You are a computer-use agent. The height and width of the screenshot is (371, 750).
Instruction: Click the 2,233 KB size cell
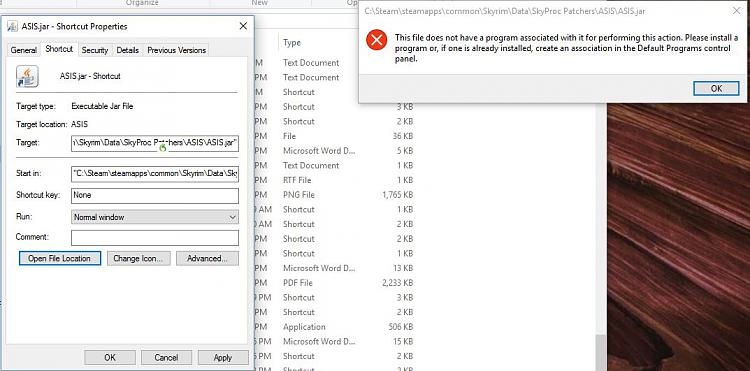[x=397, y=283]
